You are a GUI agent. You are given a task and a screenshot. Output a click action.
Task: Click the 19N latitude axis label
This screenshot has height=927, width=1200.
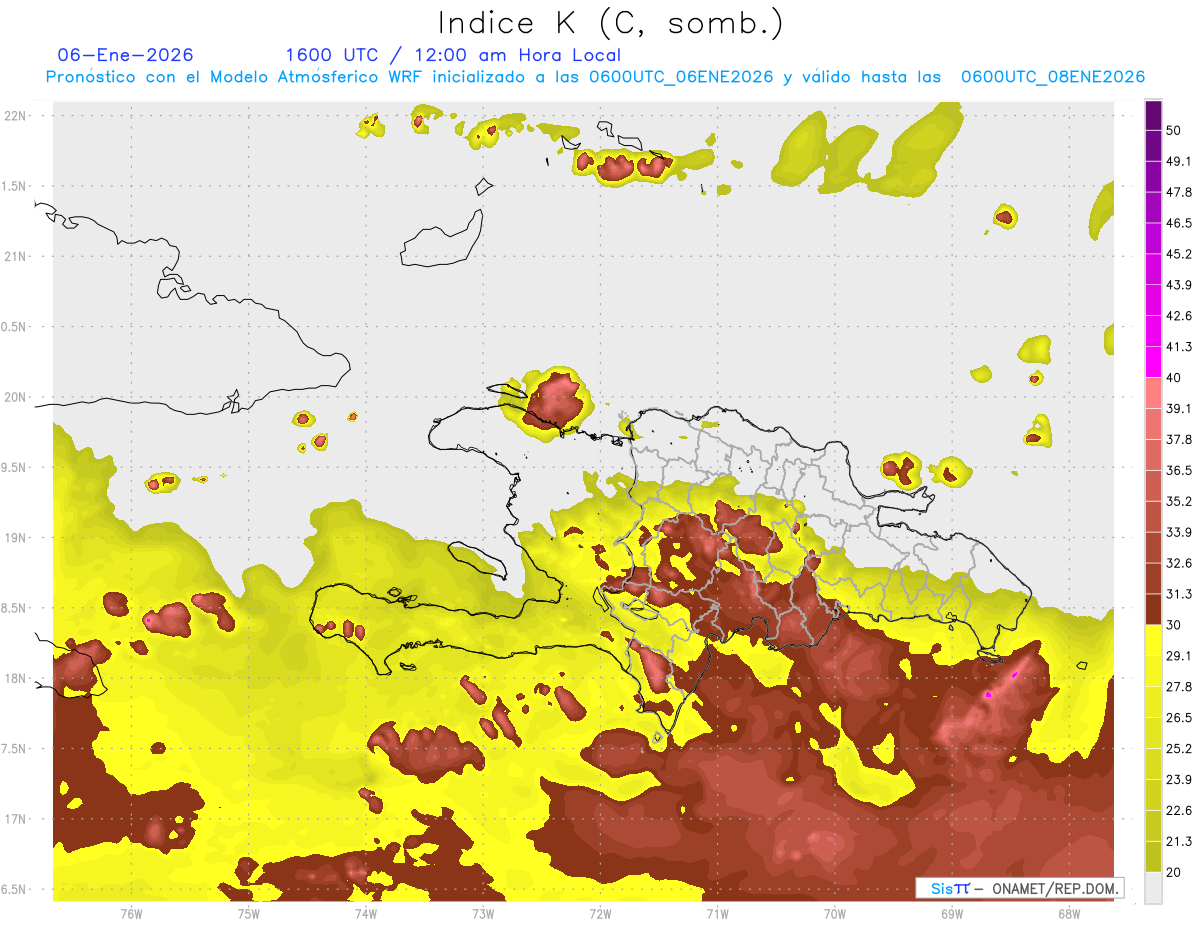tap(17, 537)
